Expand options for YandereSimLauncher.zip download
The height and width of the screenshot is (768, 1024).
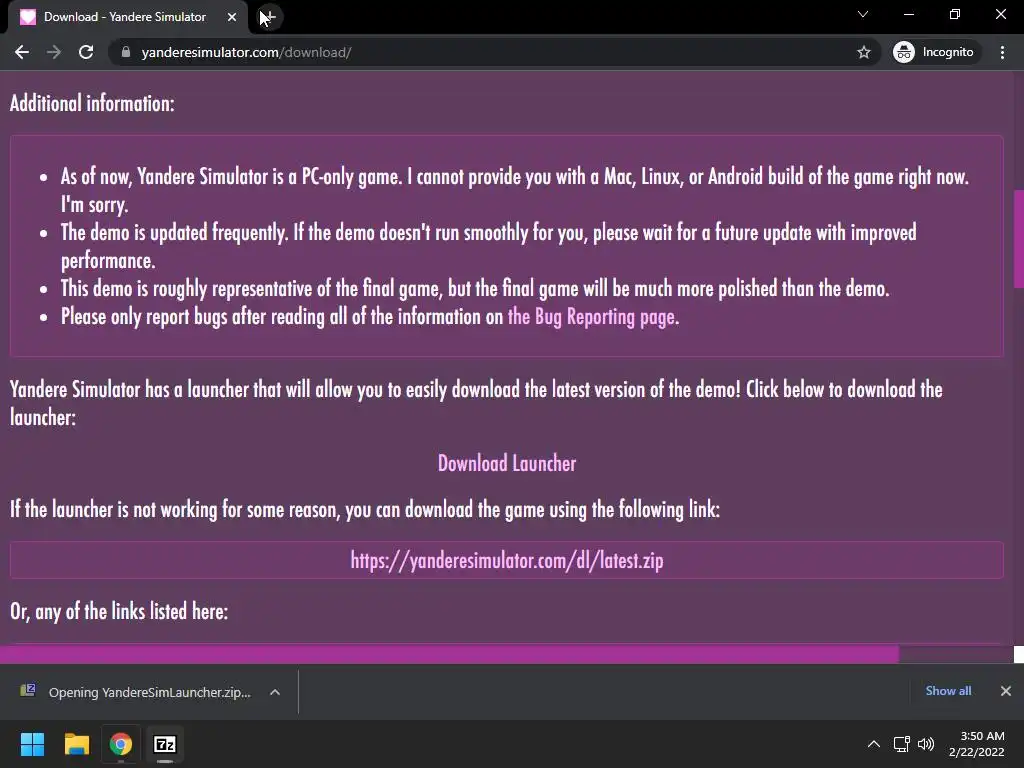point(275,692)
